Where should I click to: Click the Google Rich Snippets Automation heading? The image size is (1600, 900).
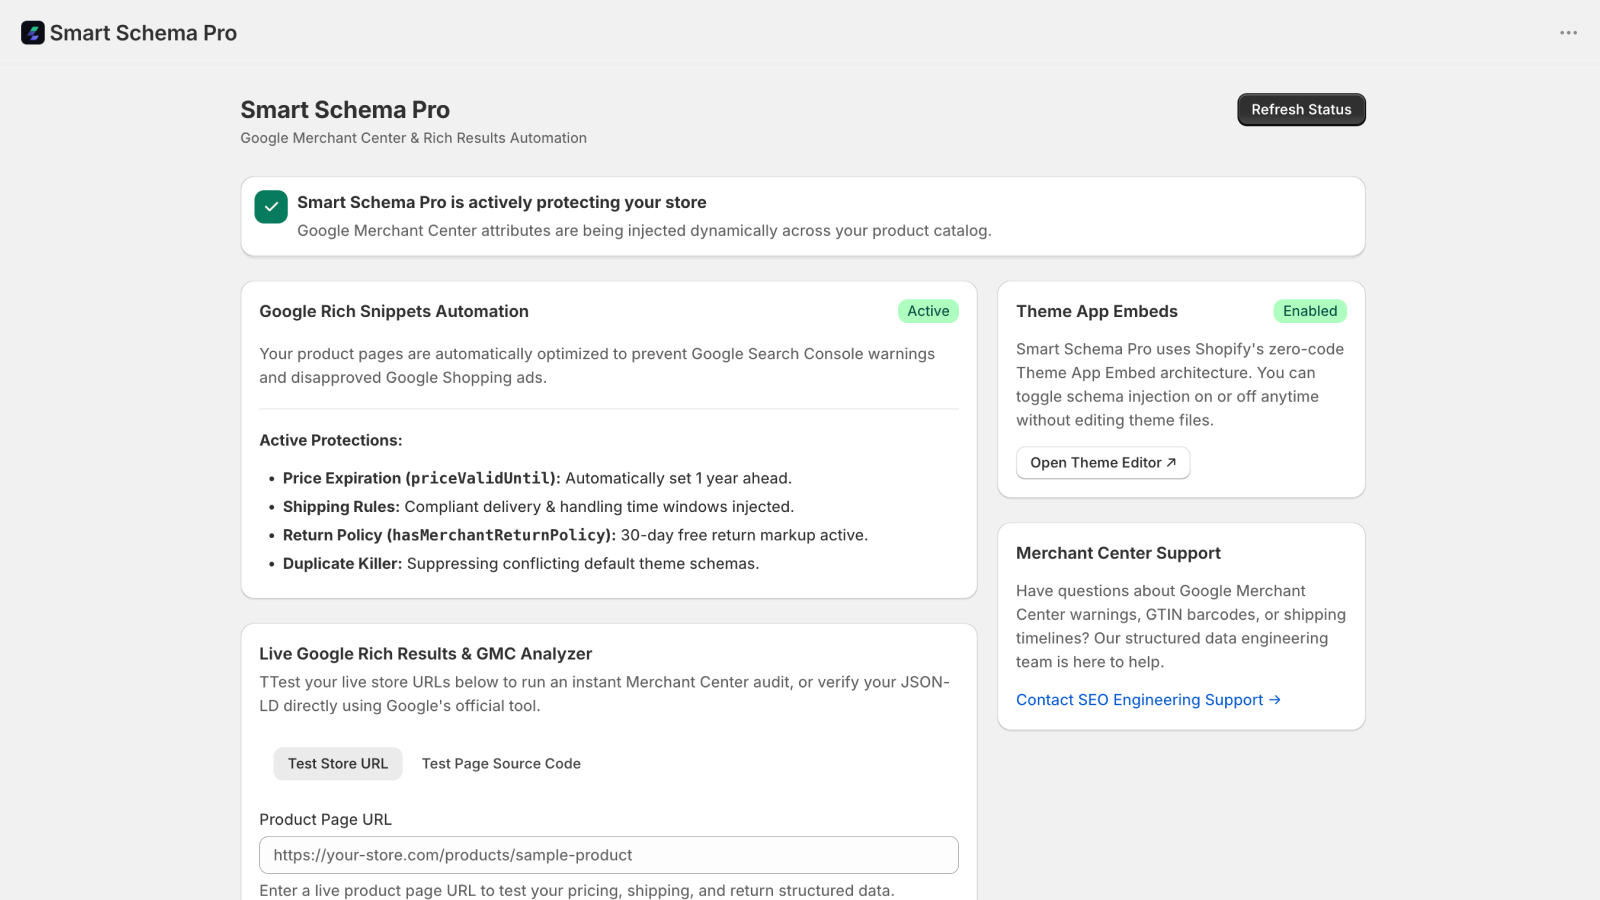(x=394, y=311)
